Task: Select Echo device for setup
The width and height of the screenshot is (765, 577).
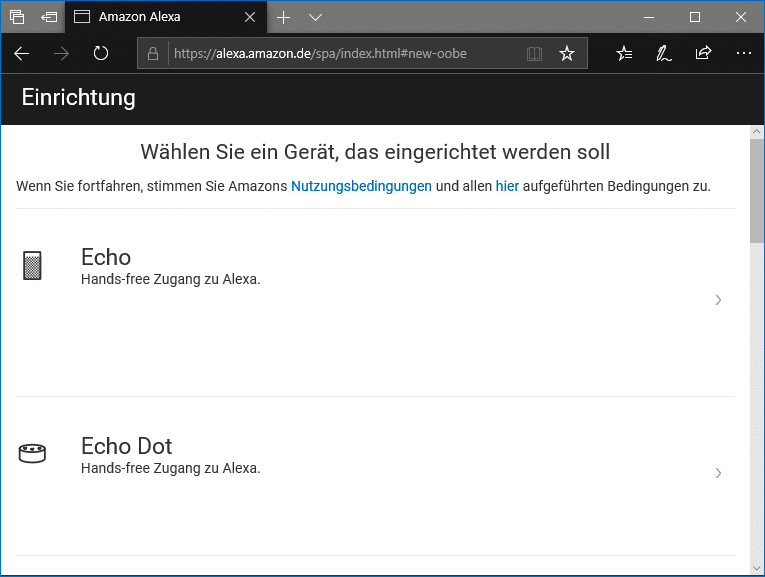Action: click(x=375, y=302)
